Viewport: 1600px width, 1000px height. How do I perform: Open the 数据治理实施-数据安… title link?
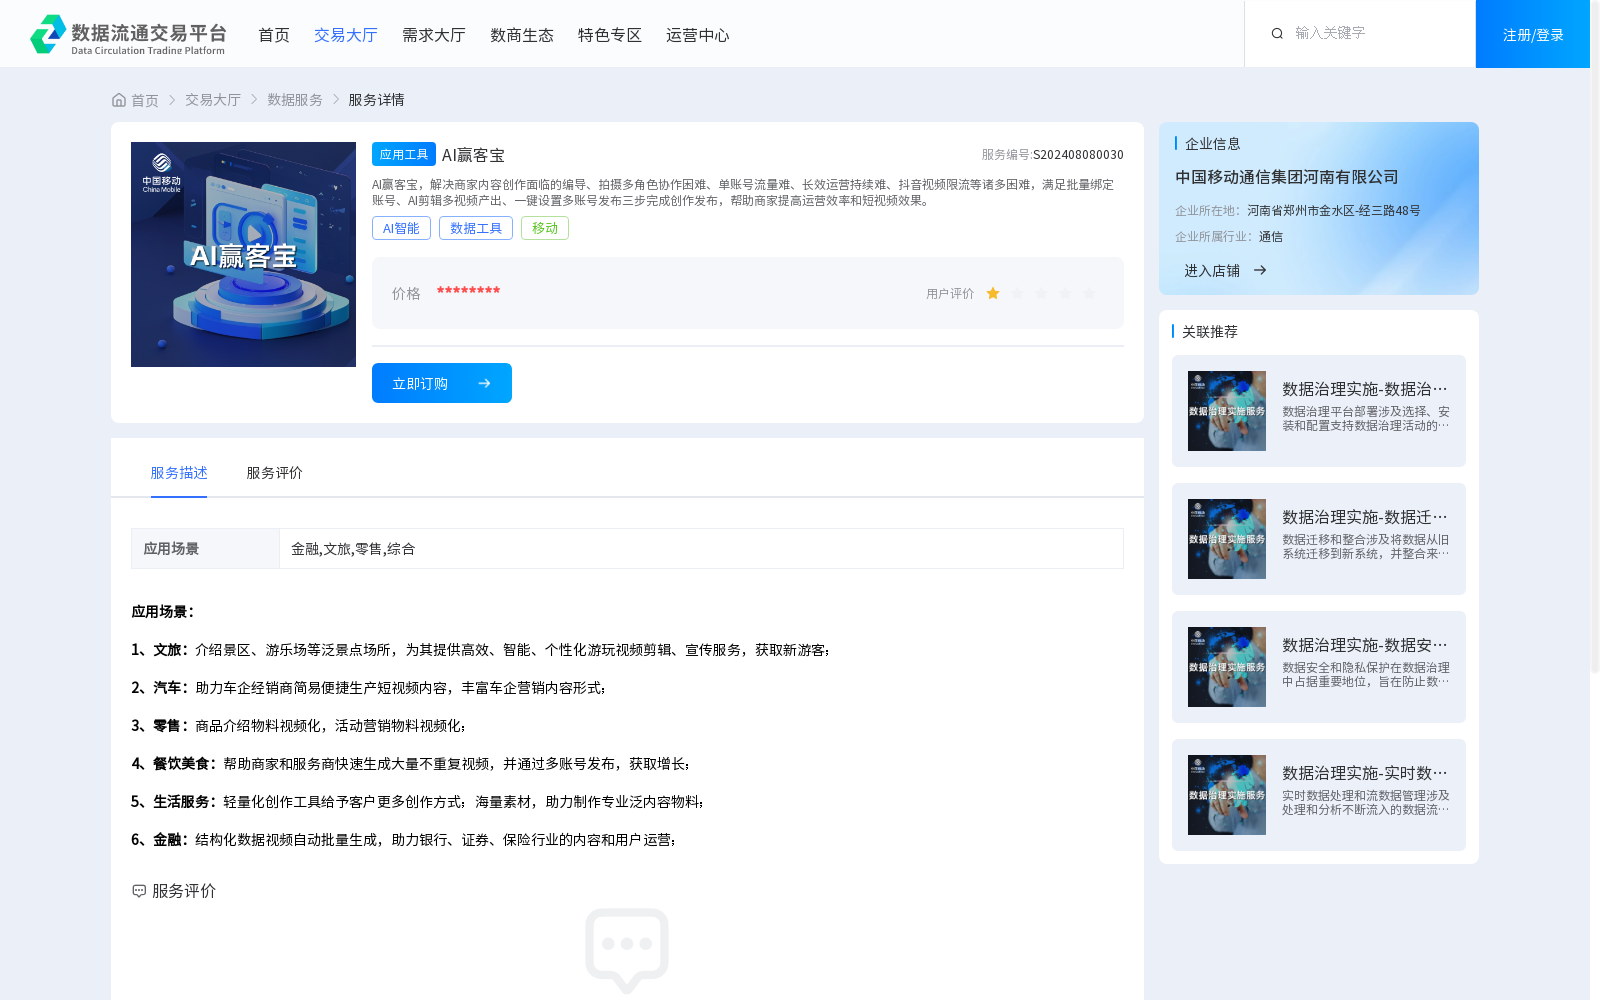[x=1365, y=645]
